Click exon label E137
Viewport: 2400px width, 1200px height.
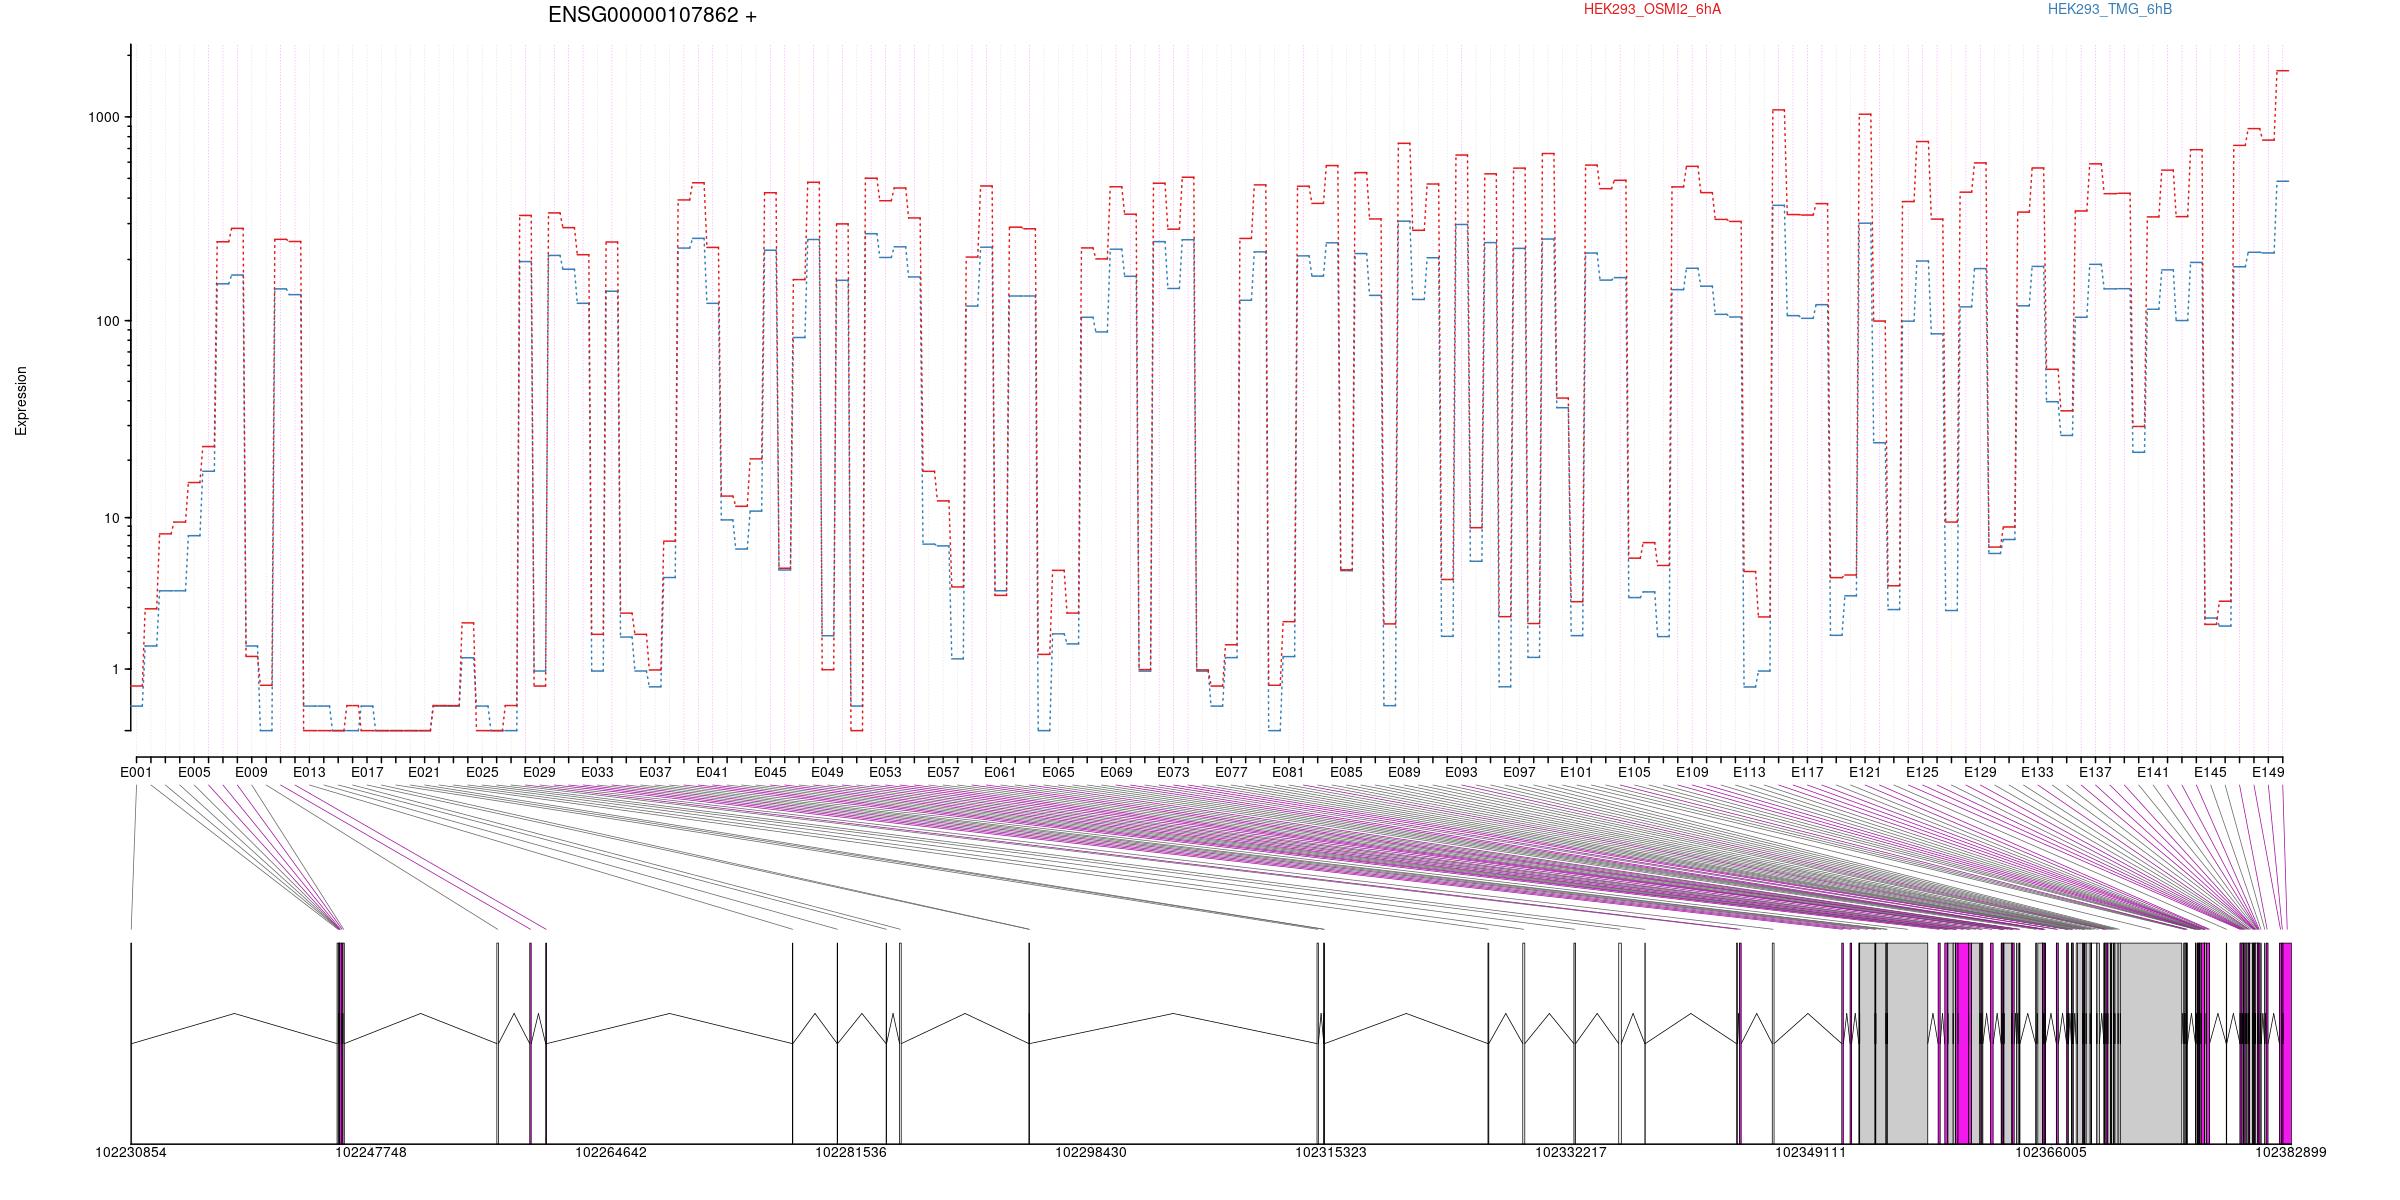pos(2095,773)
